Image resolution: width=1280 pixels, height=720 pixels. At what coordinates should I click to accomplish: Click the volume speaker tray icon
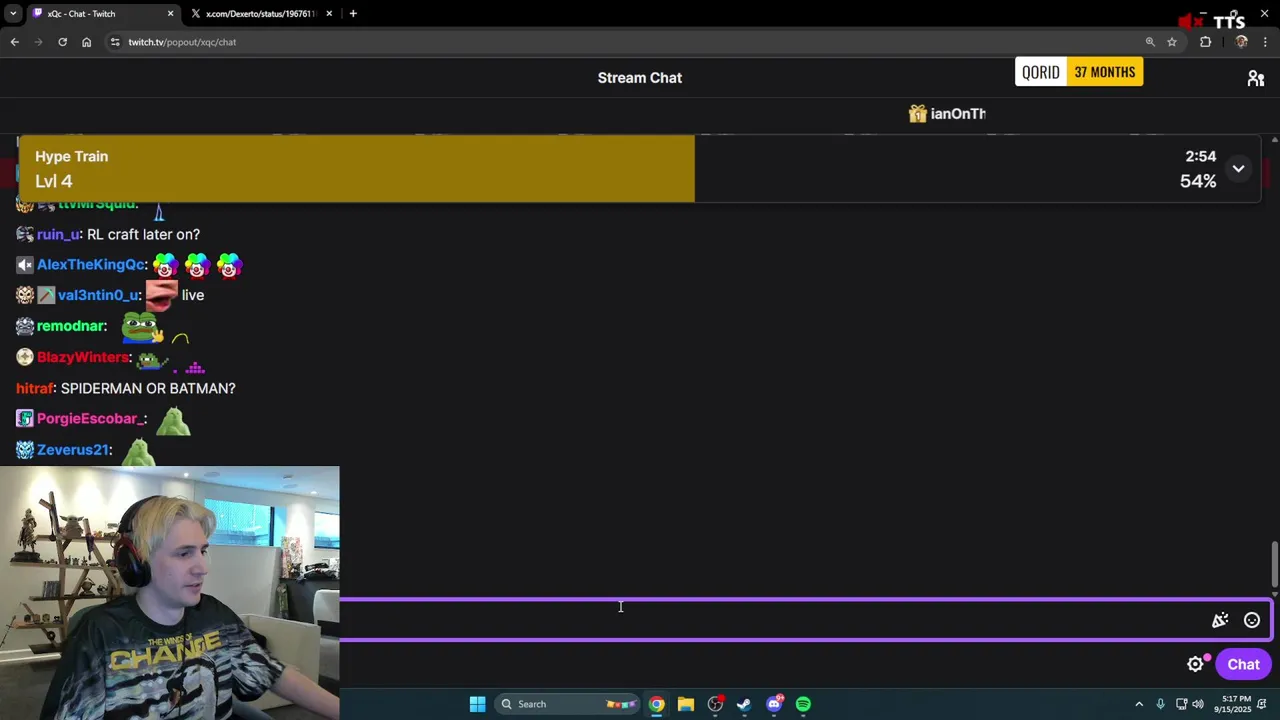[x=1198, y=704]
